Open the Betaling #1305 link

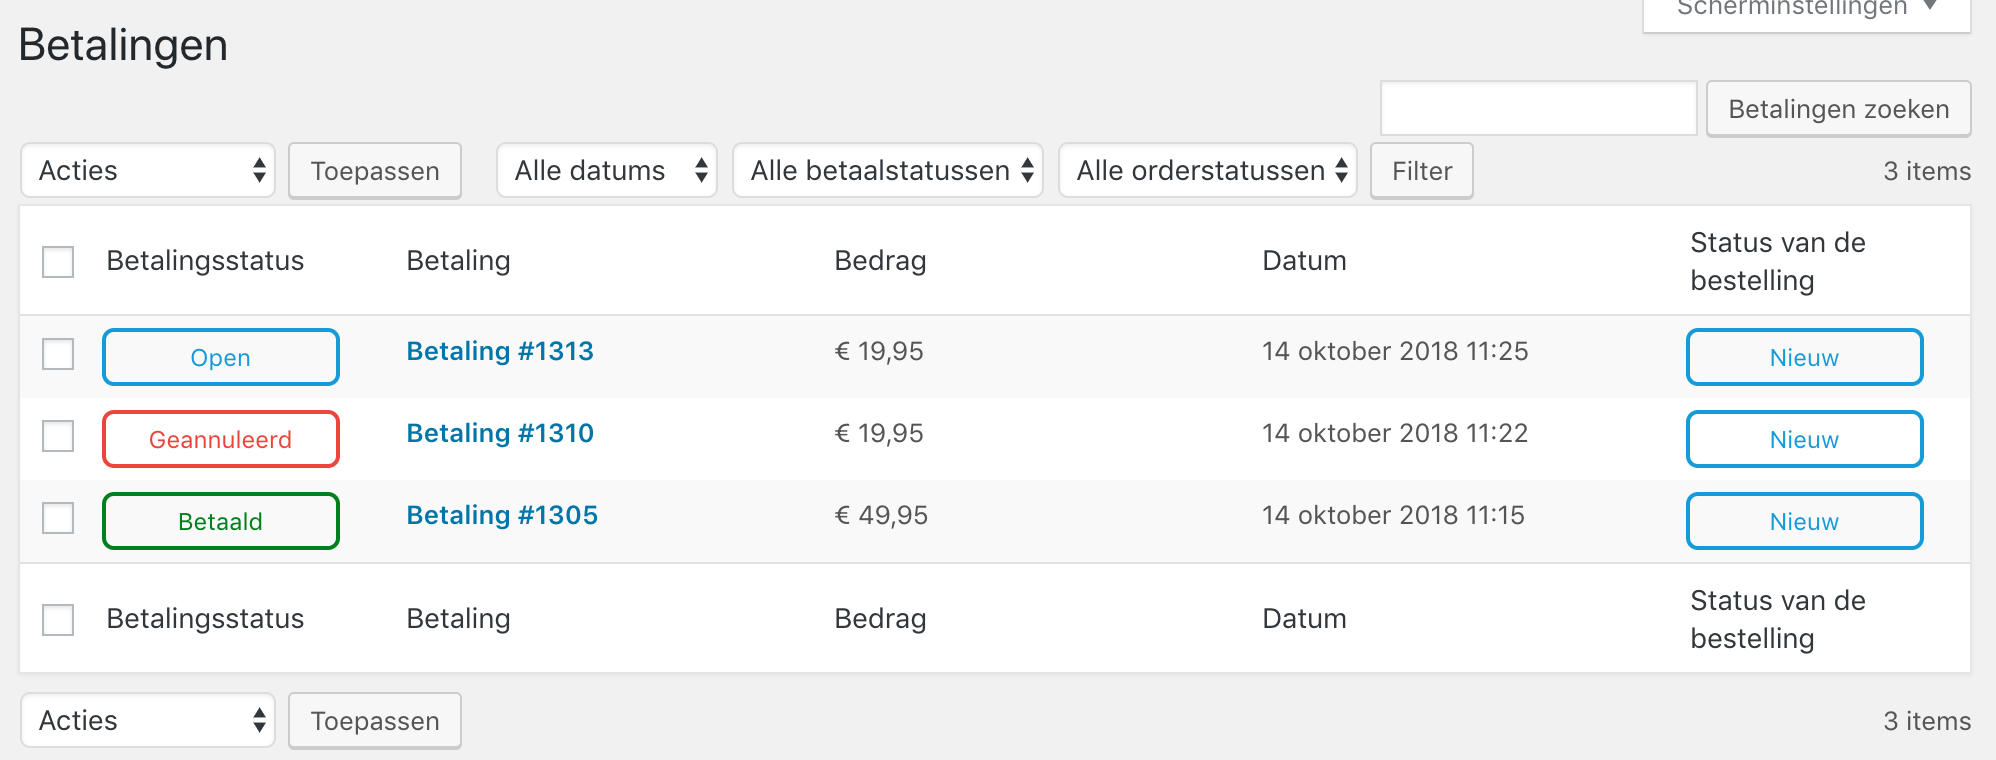(502, 516)
